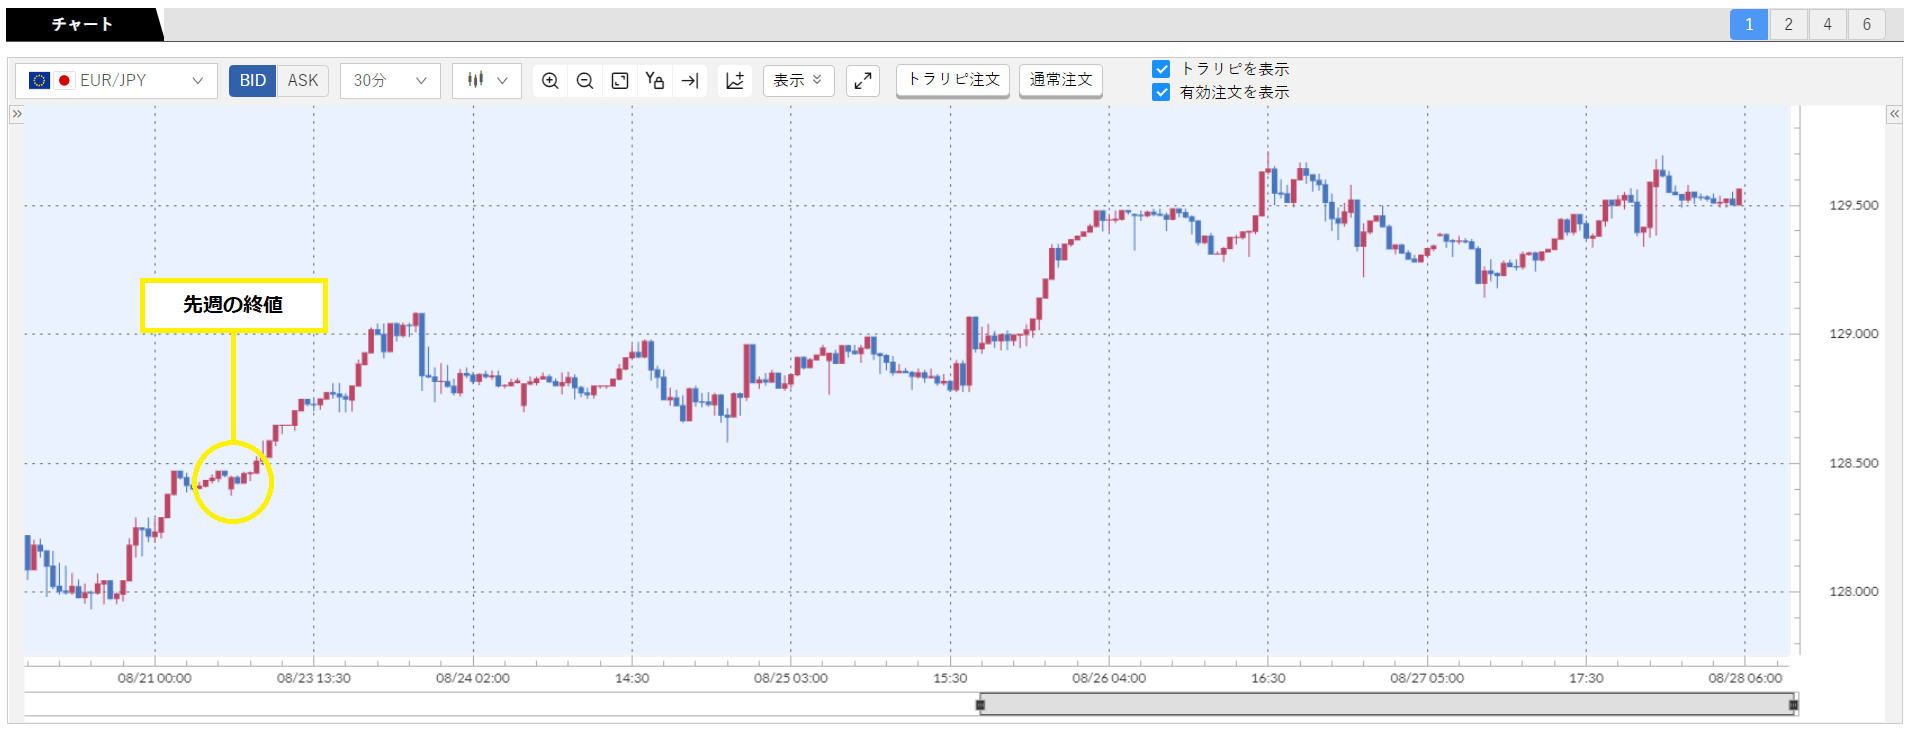Switch to chart layout 4
The image size is (1915, 735).
pyautogui.click(x=1827, y=25)
